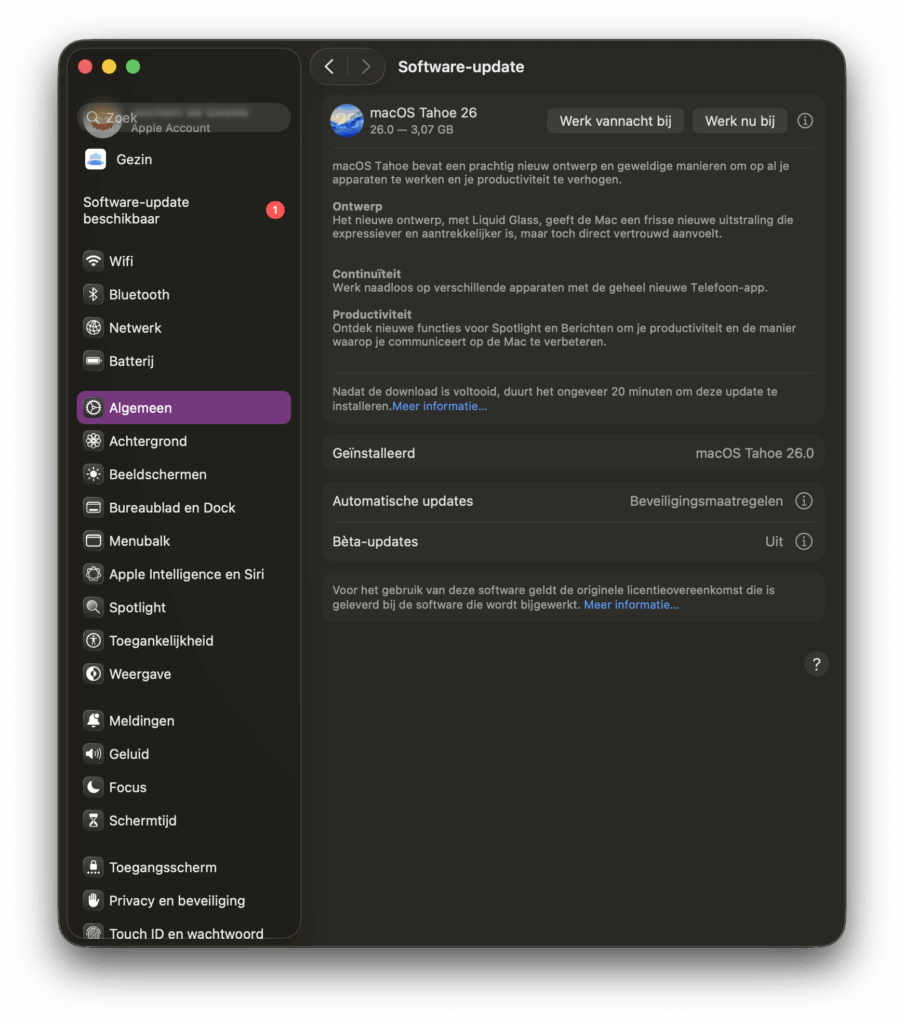Click the Spotlight magnifier icon
This screenshot has width=904, height=1024.
(x=93, y=607)
